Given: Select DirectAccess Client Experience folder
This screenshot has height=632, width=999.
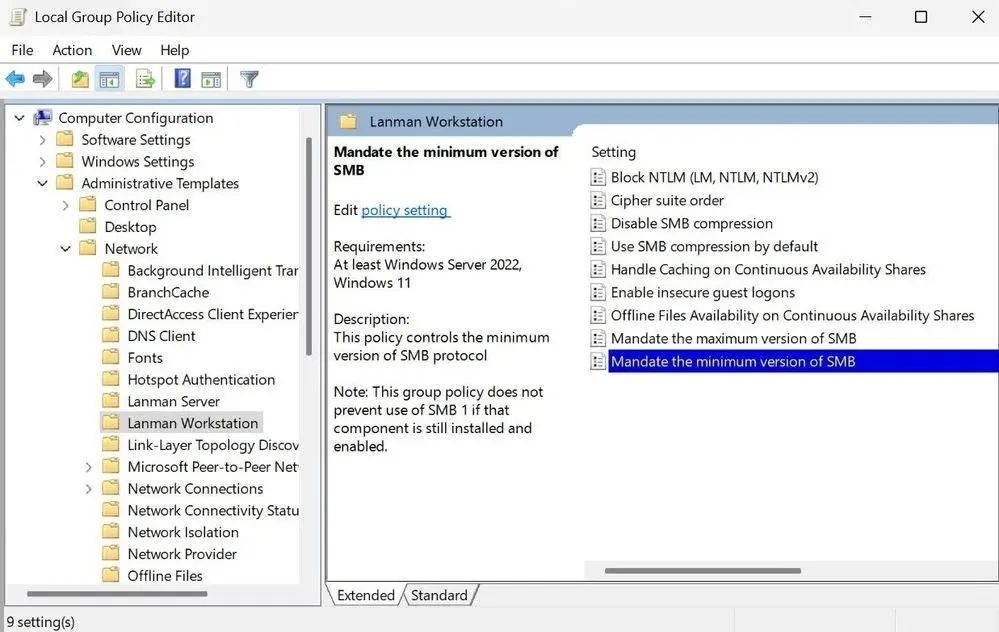Looking at the screenshot, I should [x=213, y=313].
